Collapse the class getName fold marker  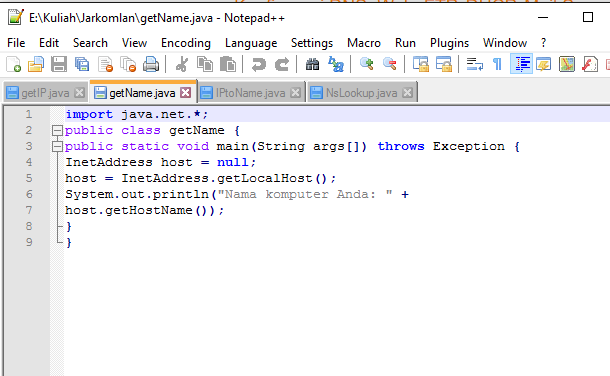[x=57, y=130]
